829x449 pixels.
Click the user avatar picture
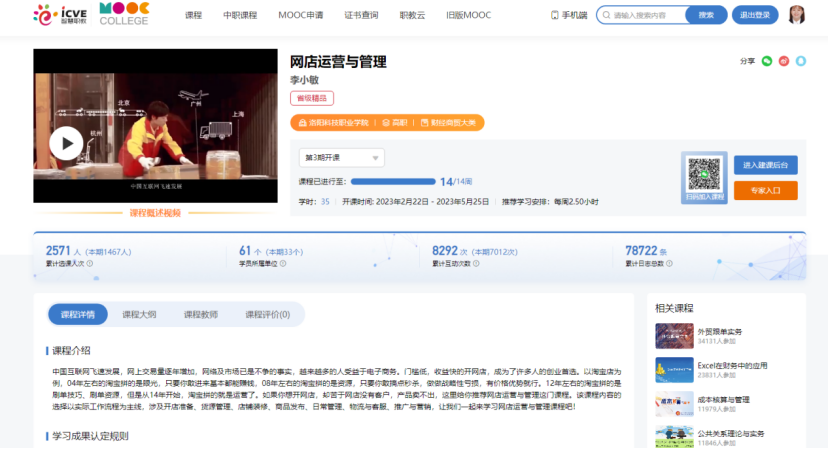pos(797,15)
